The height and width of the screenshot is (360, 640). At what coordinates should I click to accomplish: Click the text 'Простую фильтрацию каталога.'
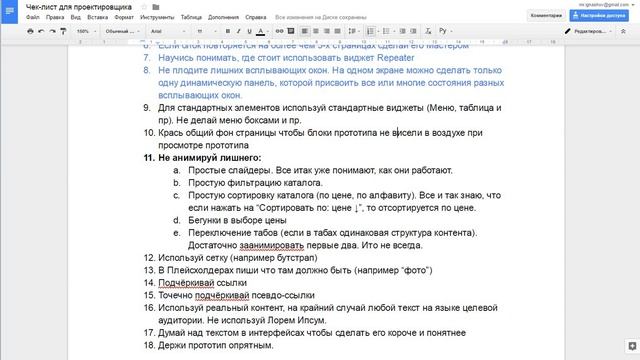pyautogui.click(x=255, y=182)
